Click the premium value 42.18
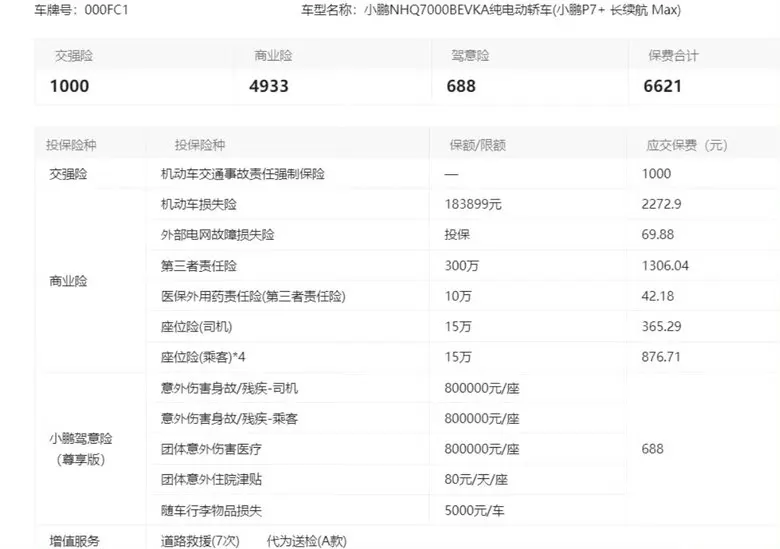 pos(658,296)
